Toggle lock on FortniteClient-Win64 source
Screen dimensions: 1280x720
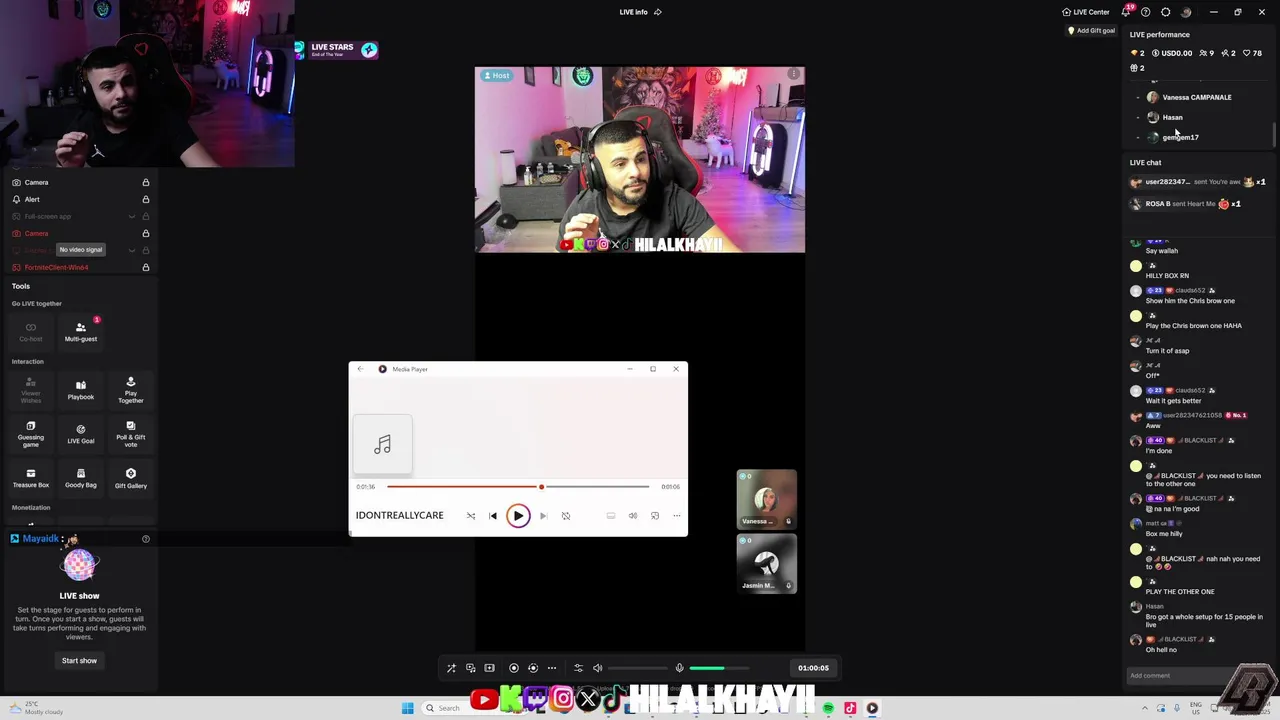click(x=146, y=267)
